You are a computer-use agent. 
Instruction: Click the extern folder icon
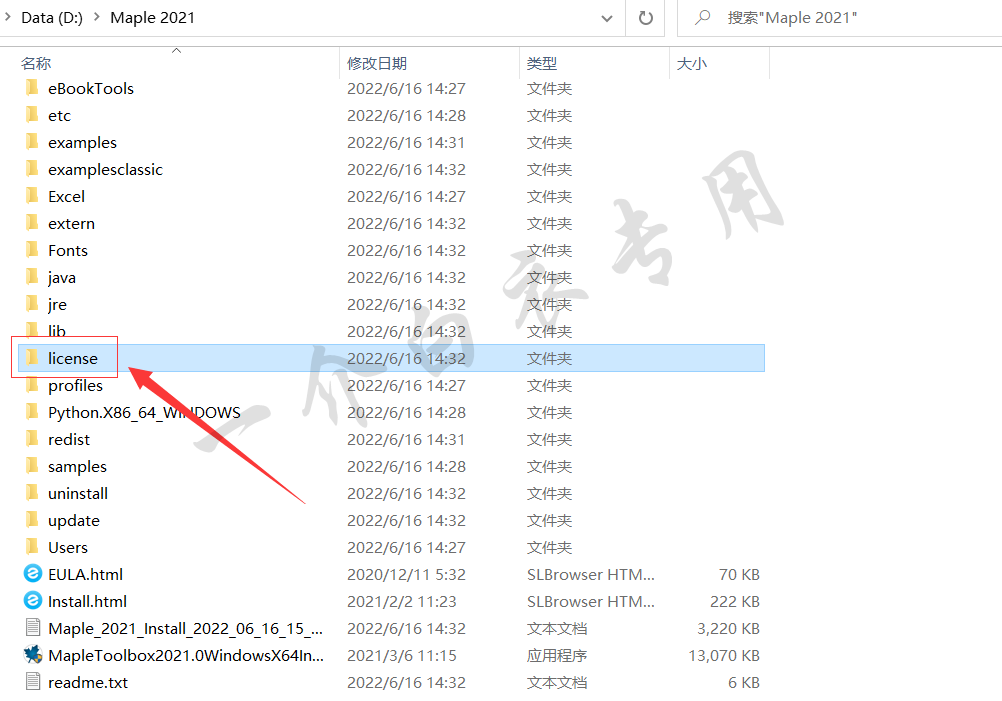coord(33,222)
